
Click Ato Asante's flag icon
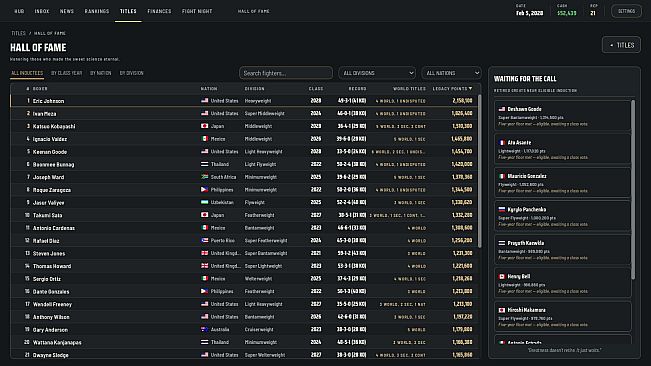pyautogui.click(x=502, y=142)
